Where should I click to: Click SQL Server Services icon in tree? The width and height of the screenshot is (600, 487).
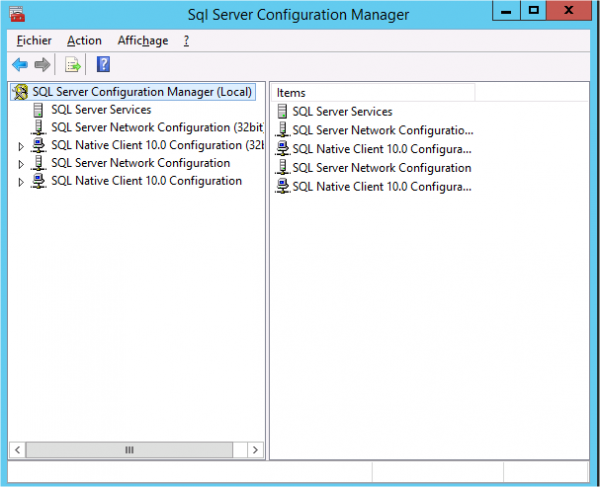(x=39, y=110)
